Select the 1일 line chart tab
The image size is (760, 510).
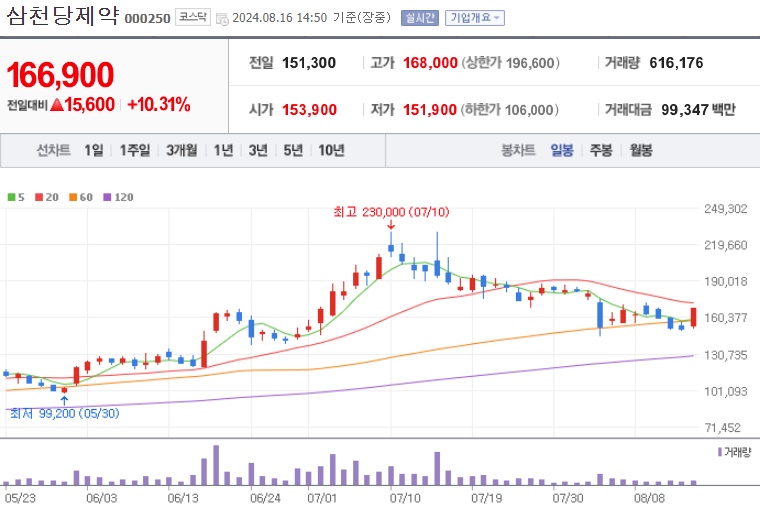[94, 150]
